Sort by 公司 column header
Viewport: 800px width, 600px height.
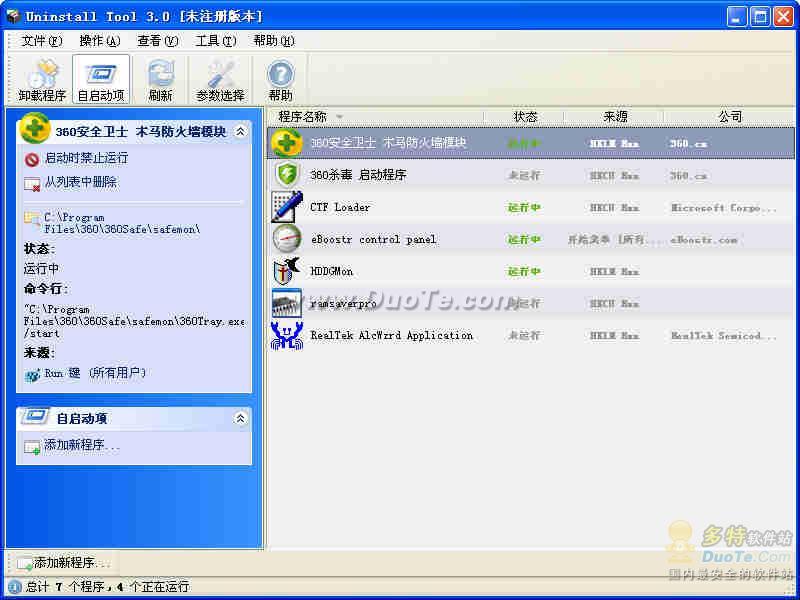click(730, 117)
